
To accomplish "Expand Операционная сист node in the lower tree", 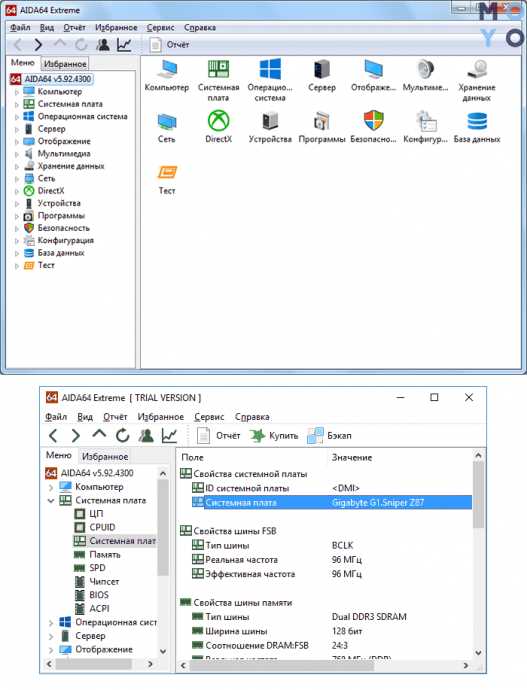I will click(51, 623).
